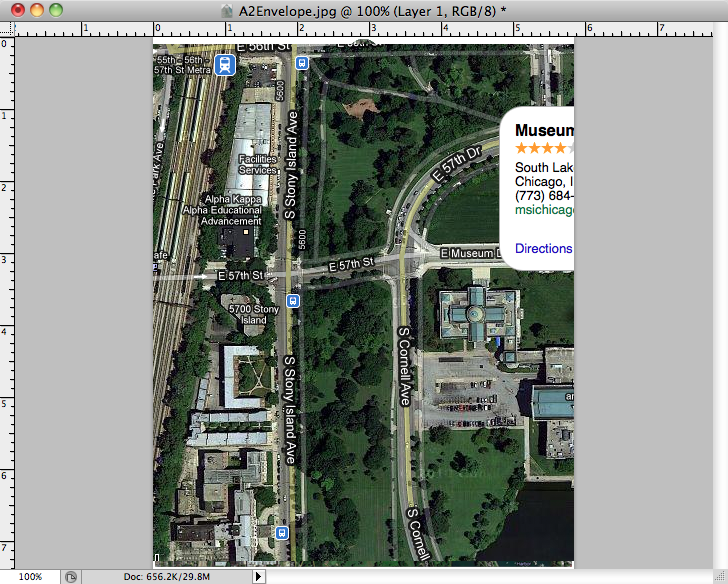Click the Metra train station icon
The image size is (728, 584).
[x=225, y=65]
